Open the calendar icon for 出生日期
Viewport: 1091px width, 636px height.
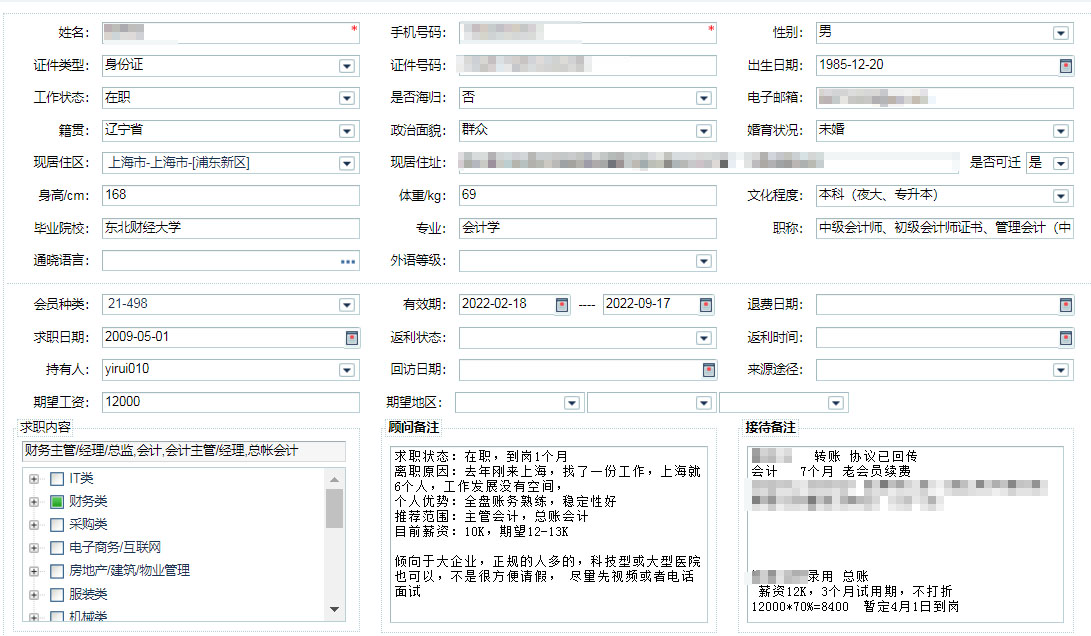click(x=1065, y=66)
